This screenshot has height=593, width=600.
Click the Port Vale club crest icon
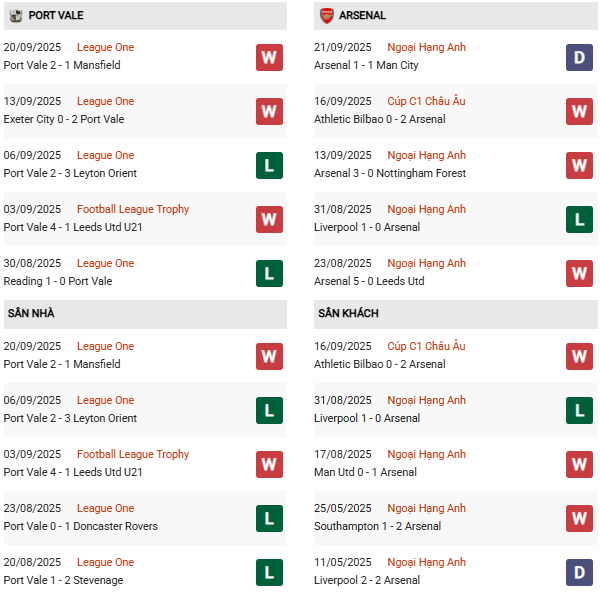pos(16,16)
